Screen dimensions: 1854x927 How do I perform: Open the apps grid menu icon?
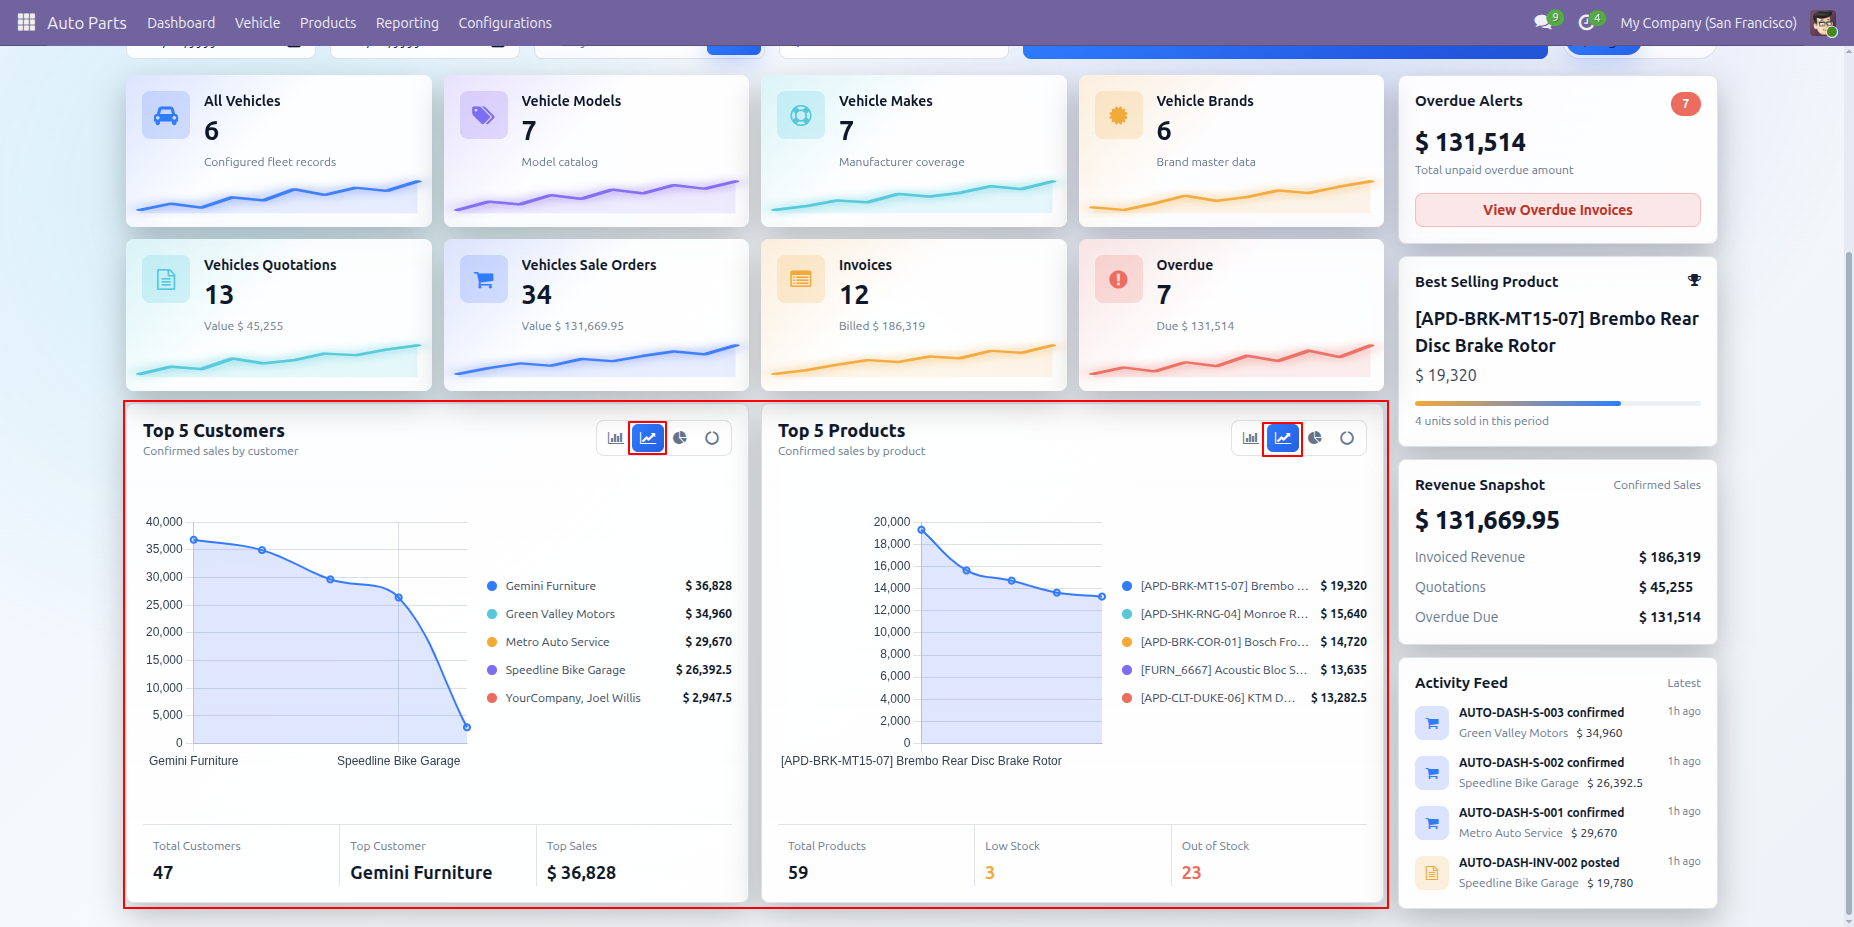[26, 22]
